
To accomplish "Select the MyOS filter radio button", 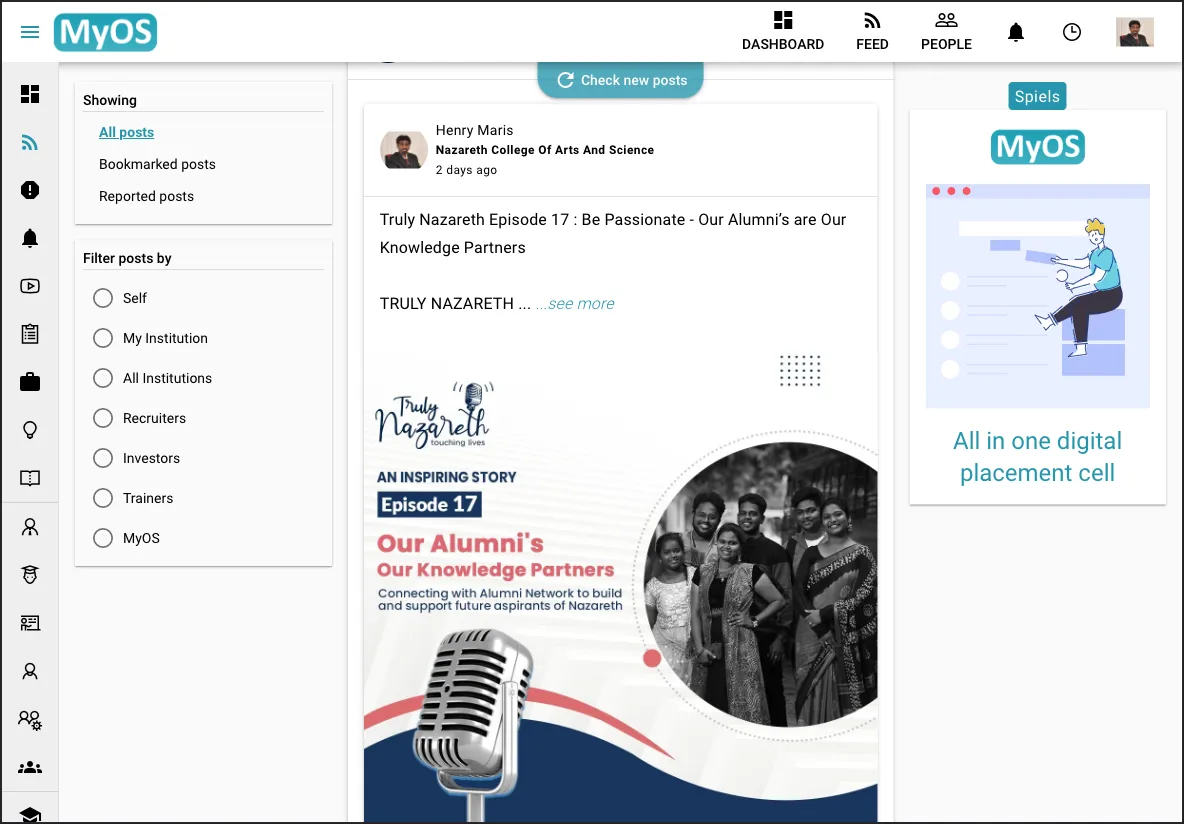I will pyautogui.click(x=103, y=539).
